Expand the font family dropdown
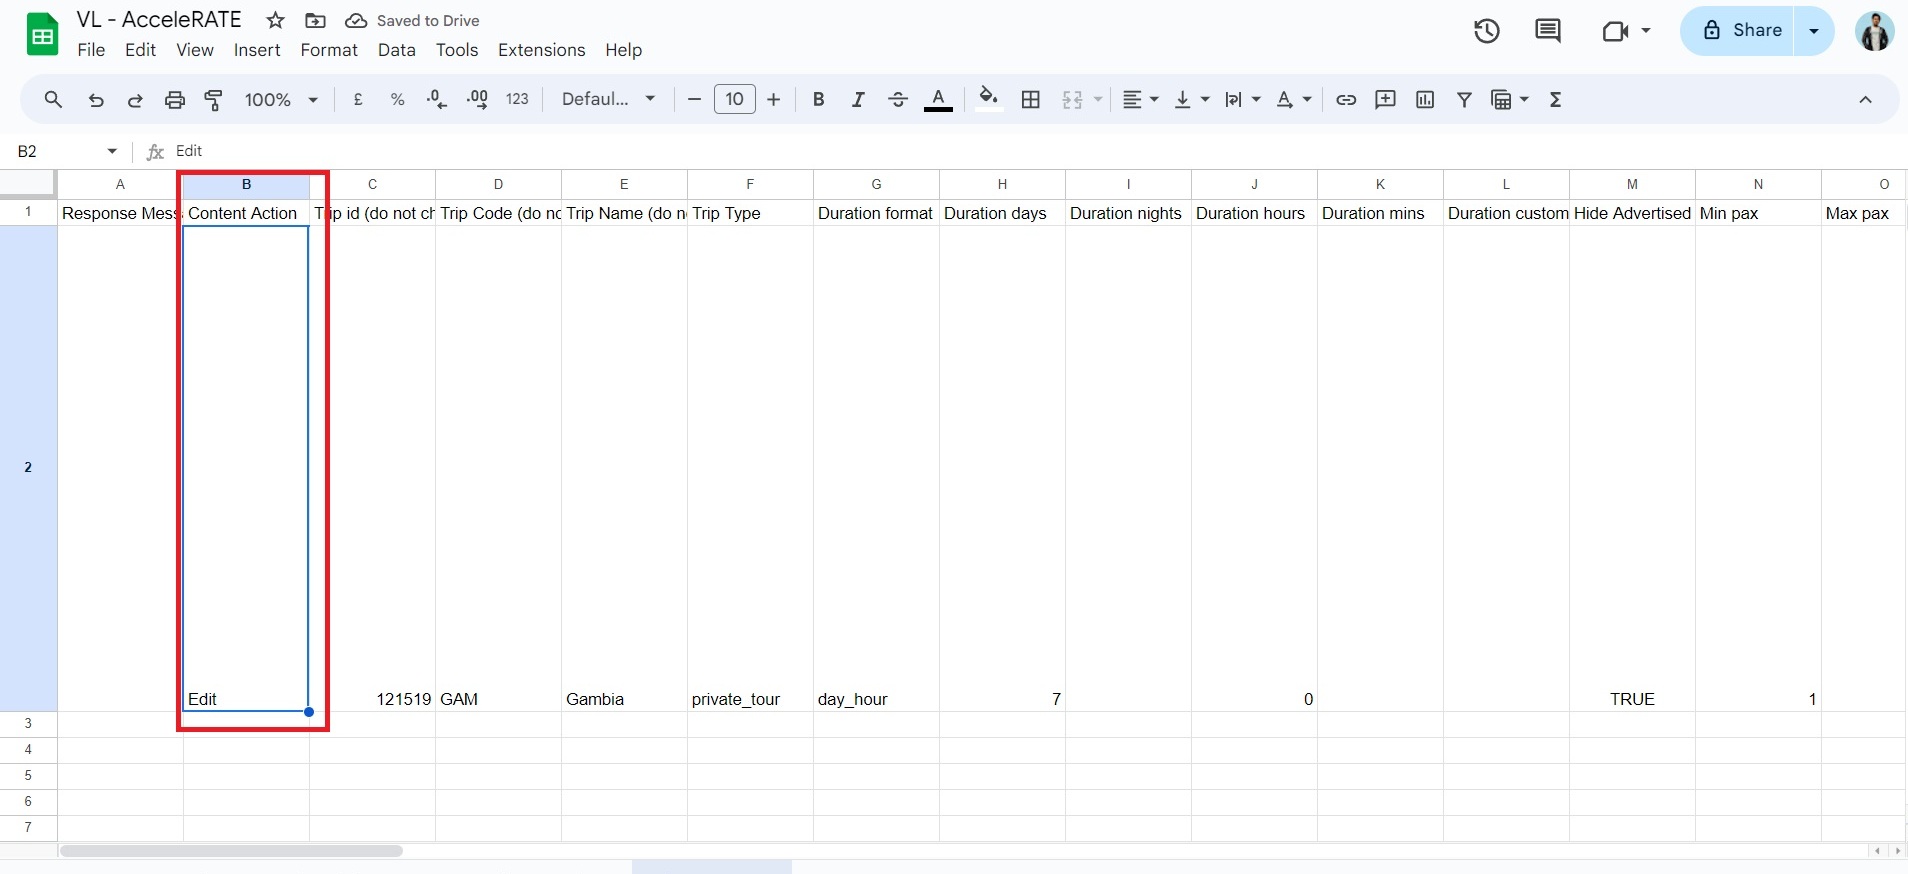 (x=608, y=99)
